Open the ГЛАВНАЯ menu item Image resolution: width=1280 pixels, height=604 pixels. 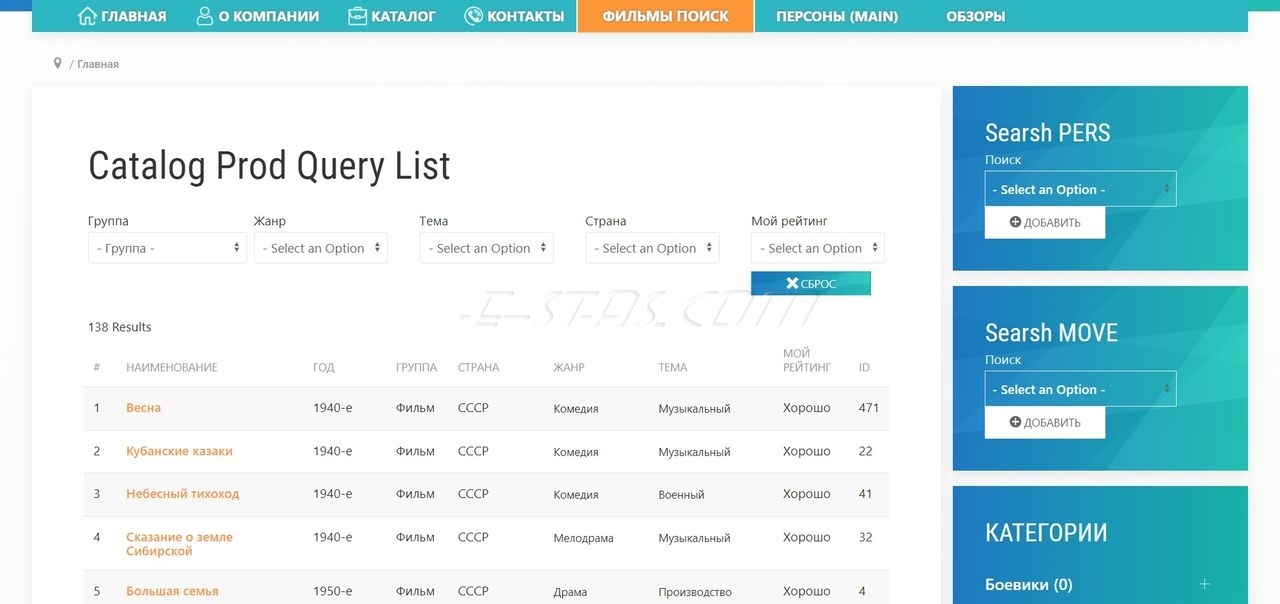[133, 16]
